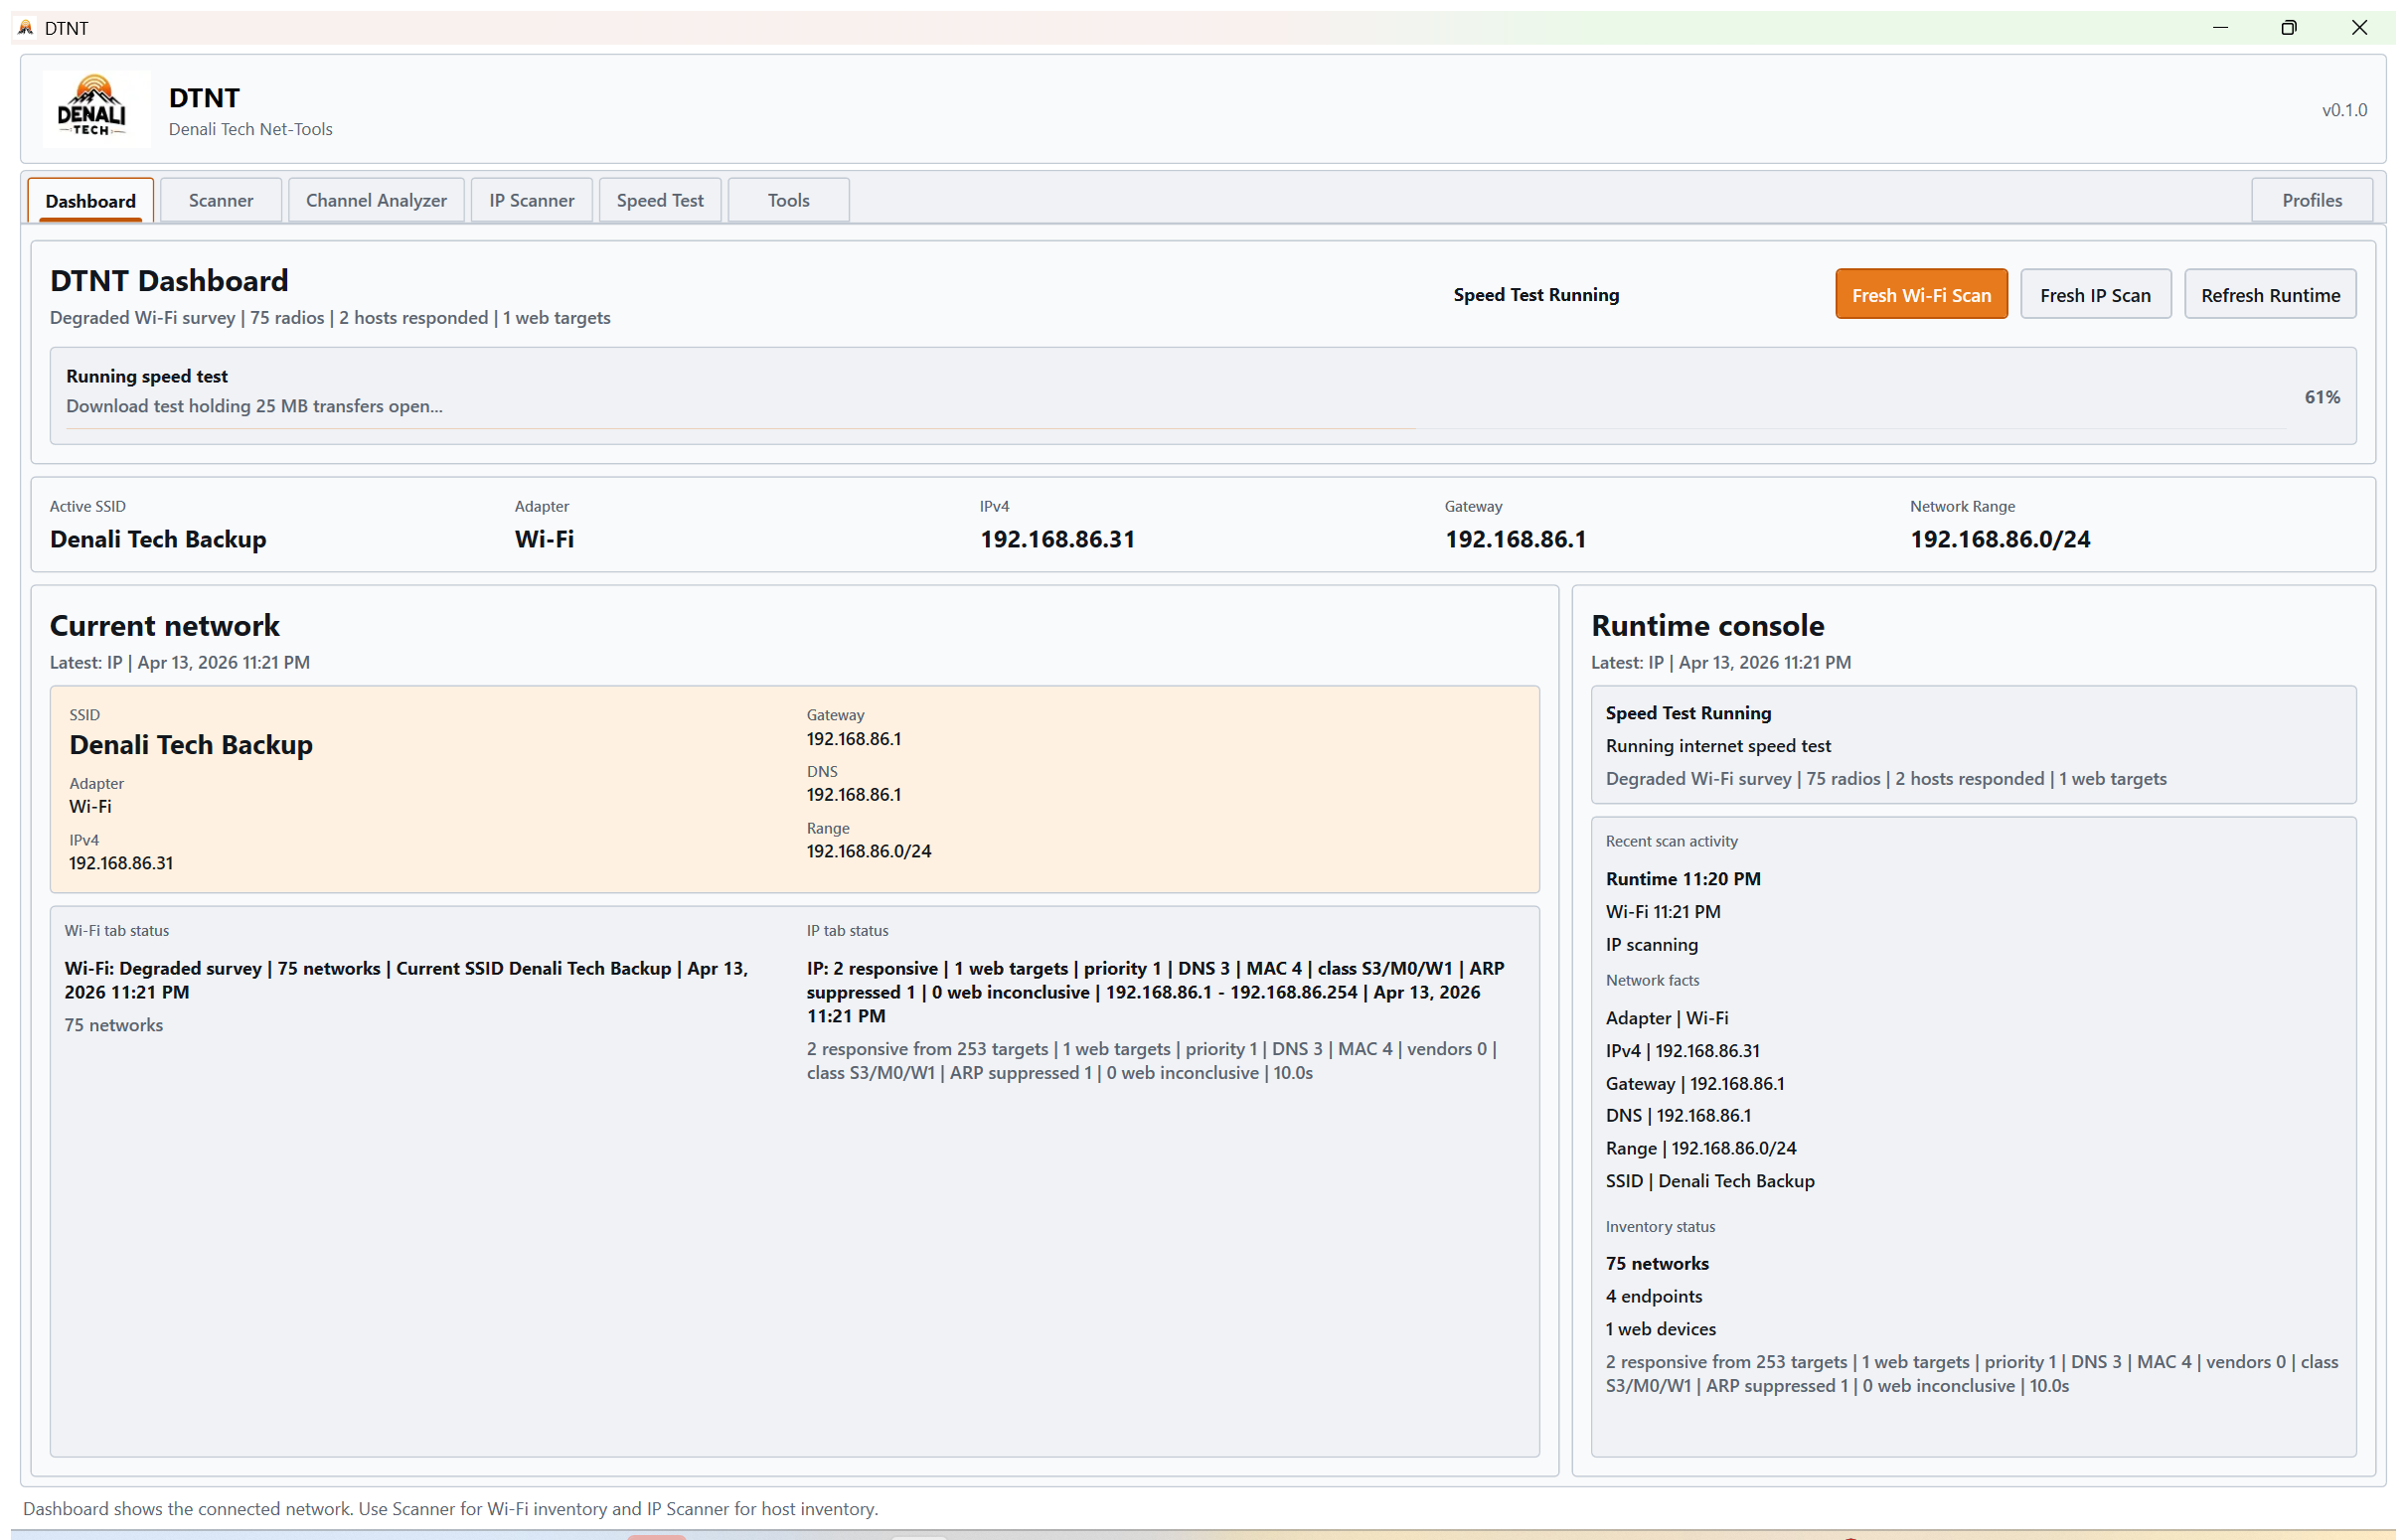Open the Speed Test tab
The height and width of the screenshot is (1540, 2407).
659,200
